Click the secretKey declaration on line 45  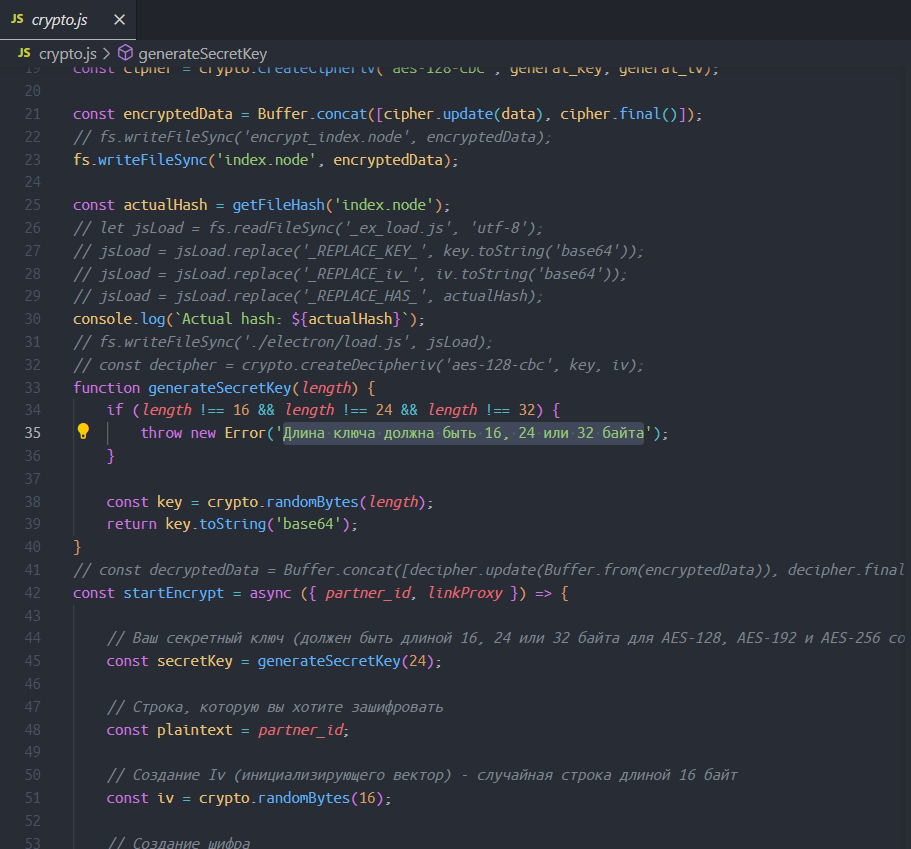[195, 661]
